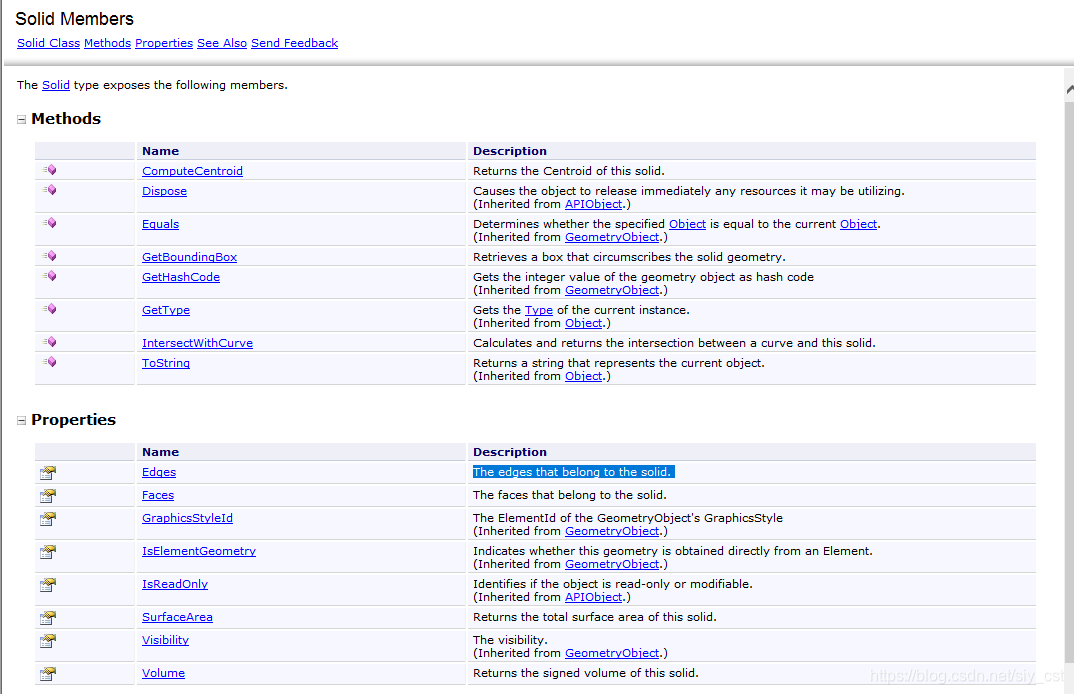Click the property icon beside IsElementGeometry
Screen dimensions: 1074x694
coord(48,552)
